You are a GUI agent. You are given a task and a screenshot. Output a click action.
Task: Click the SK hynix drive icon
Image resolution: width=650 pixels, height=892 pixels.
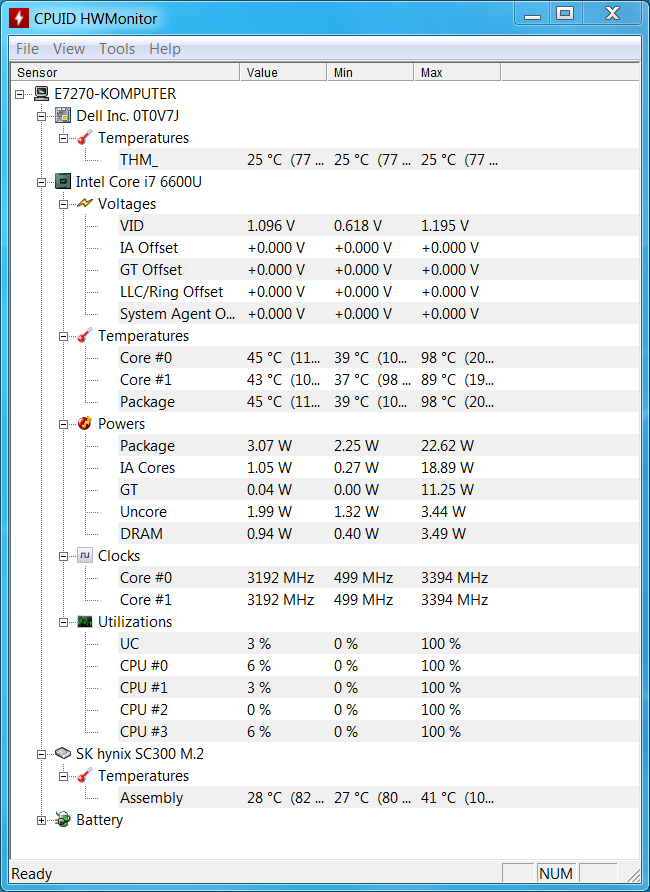click(63, 754)
